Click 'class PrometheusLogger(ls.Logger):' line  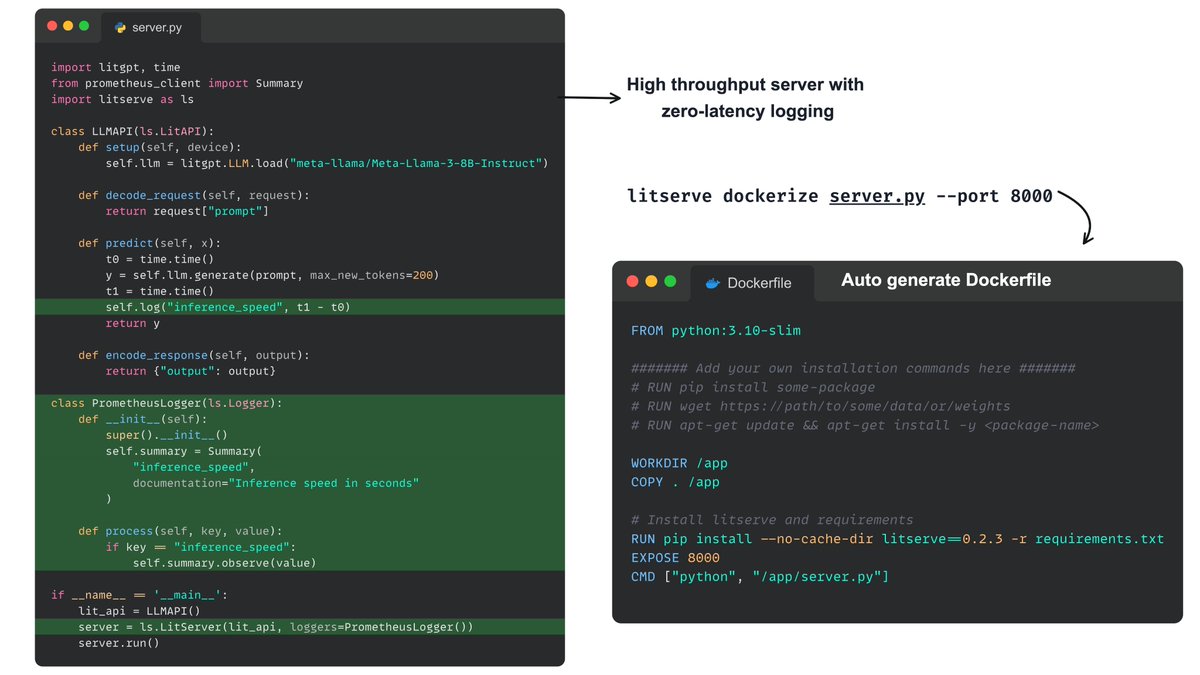[x=167, y=403]
